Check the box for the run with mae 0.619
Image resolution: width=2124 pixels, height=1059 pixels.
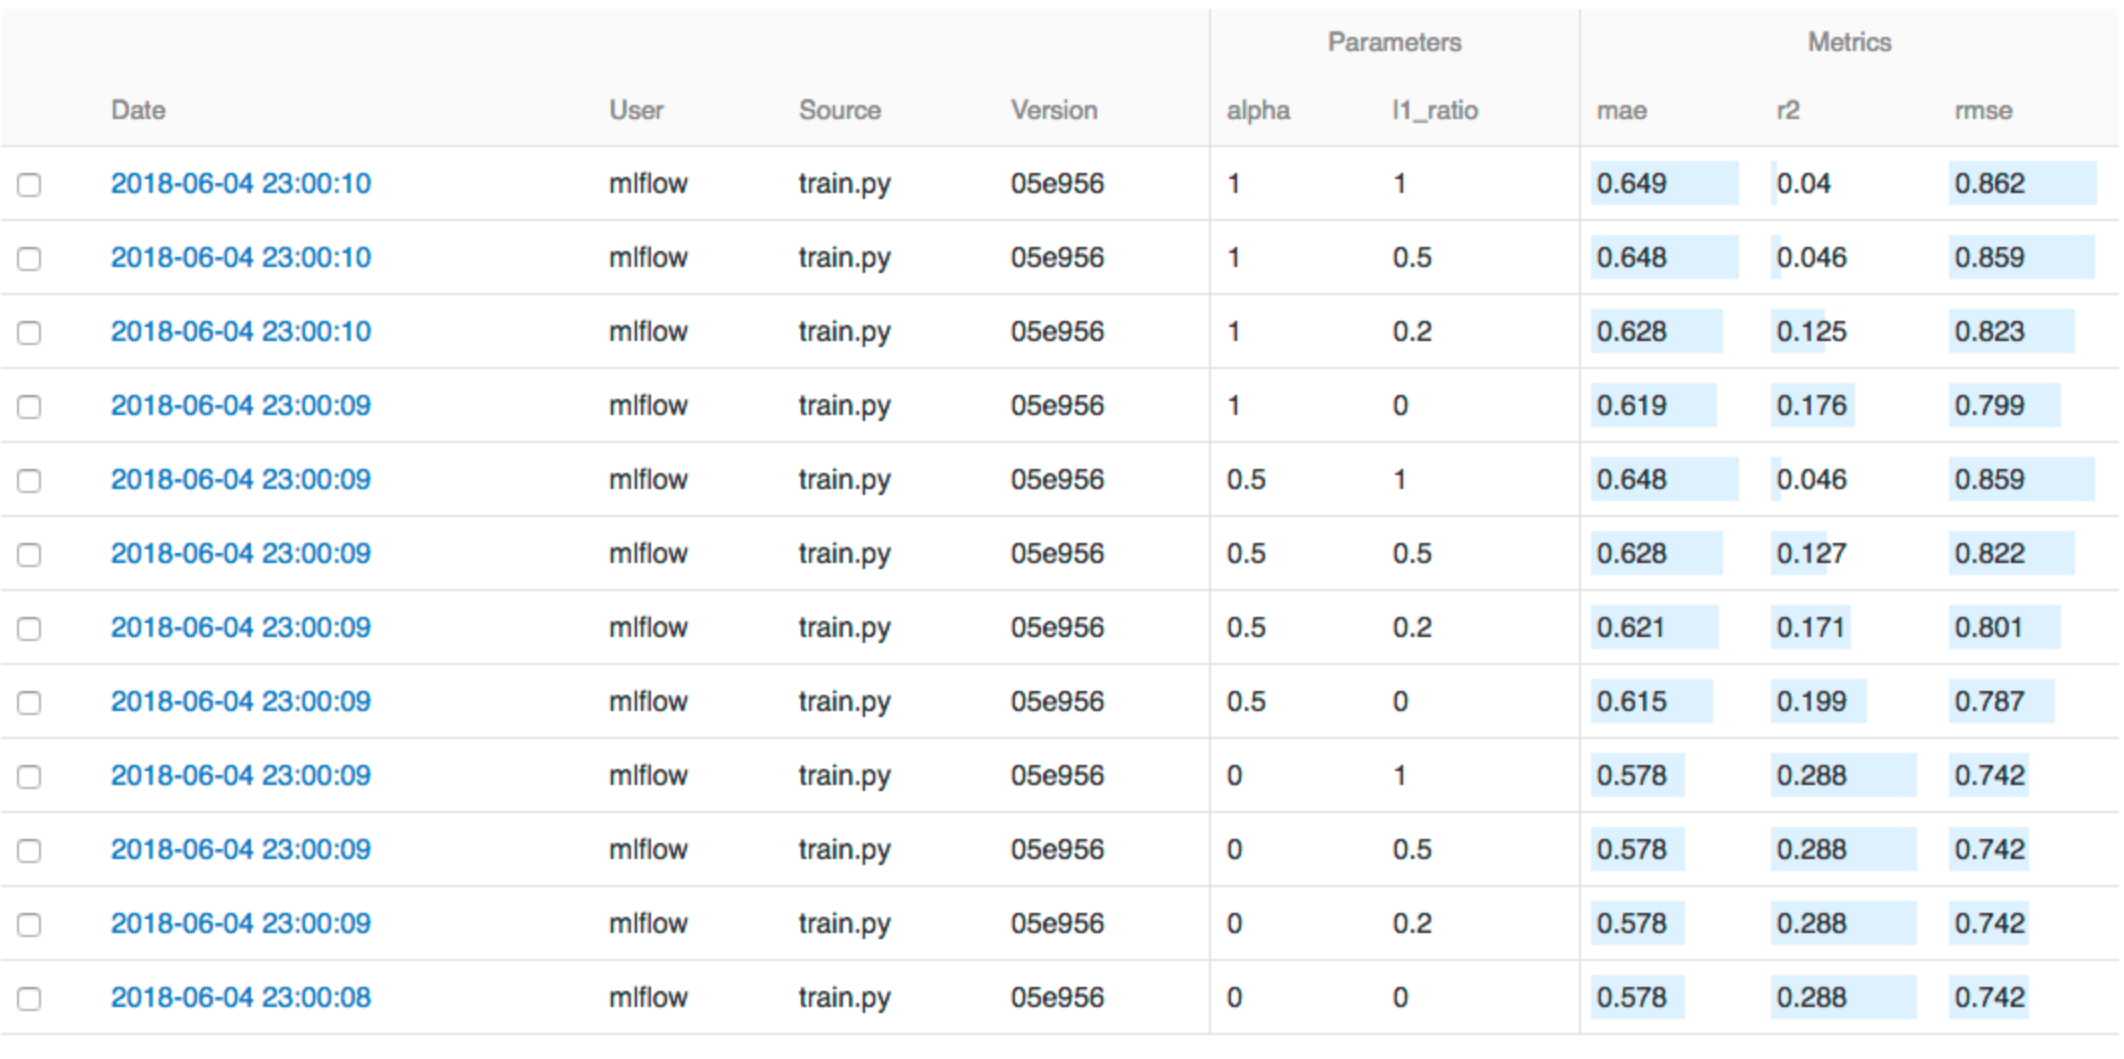(29, 407)
